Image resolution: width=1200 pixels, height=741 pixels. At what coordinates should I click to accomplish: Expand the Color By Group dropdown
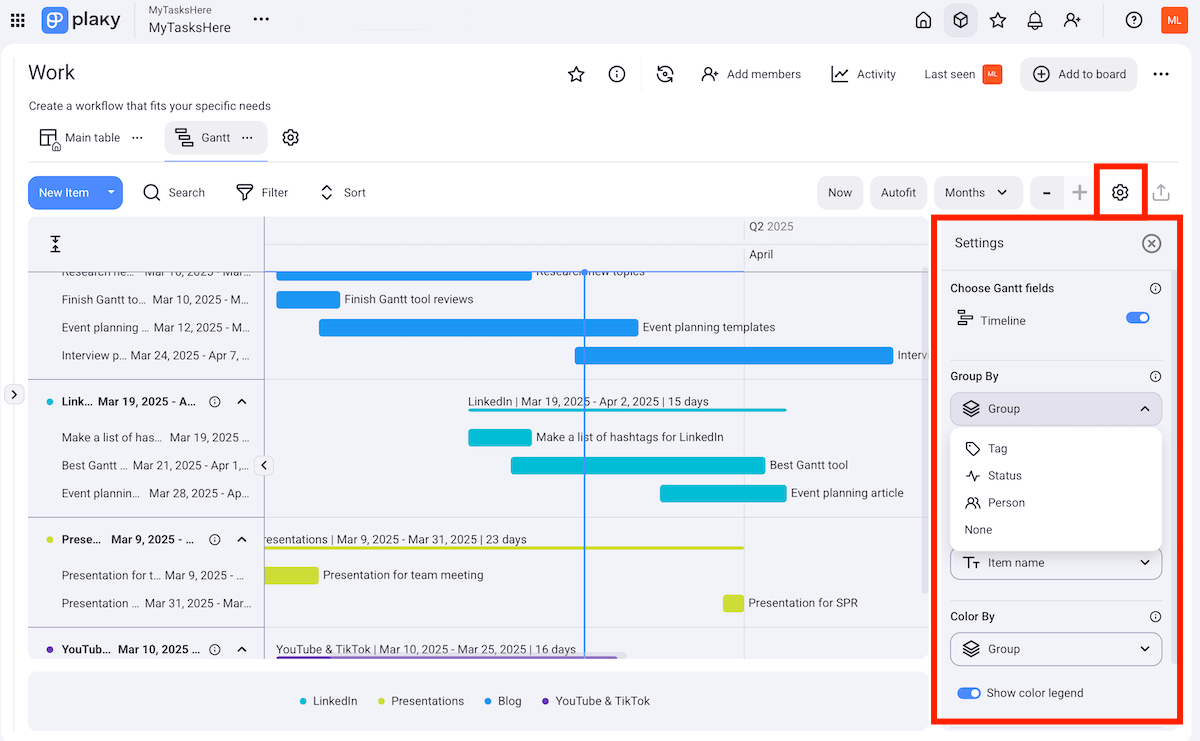tap(1055, 649)
